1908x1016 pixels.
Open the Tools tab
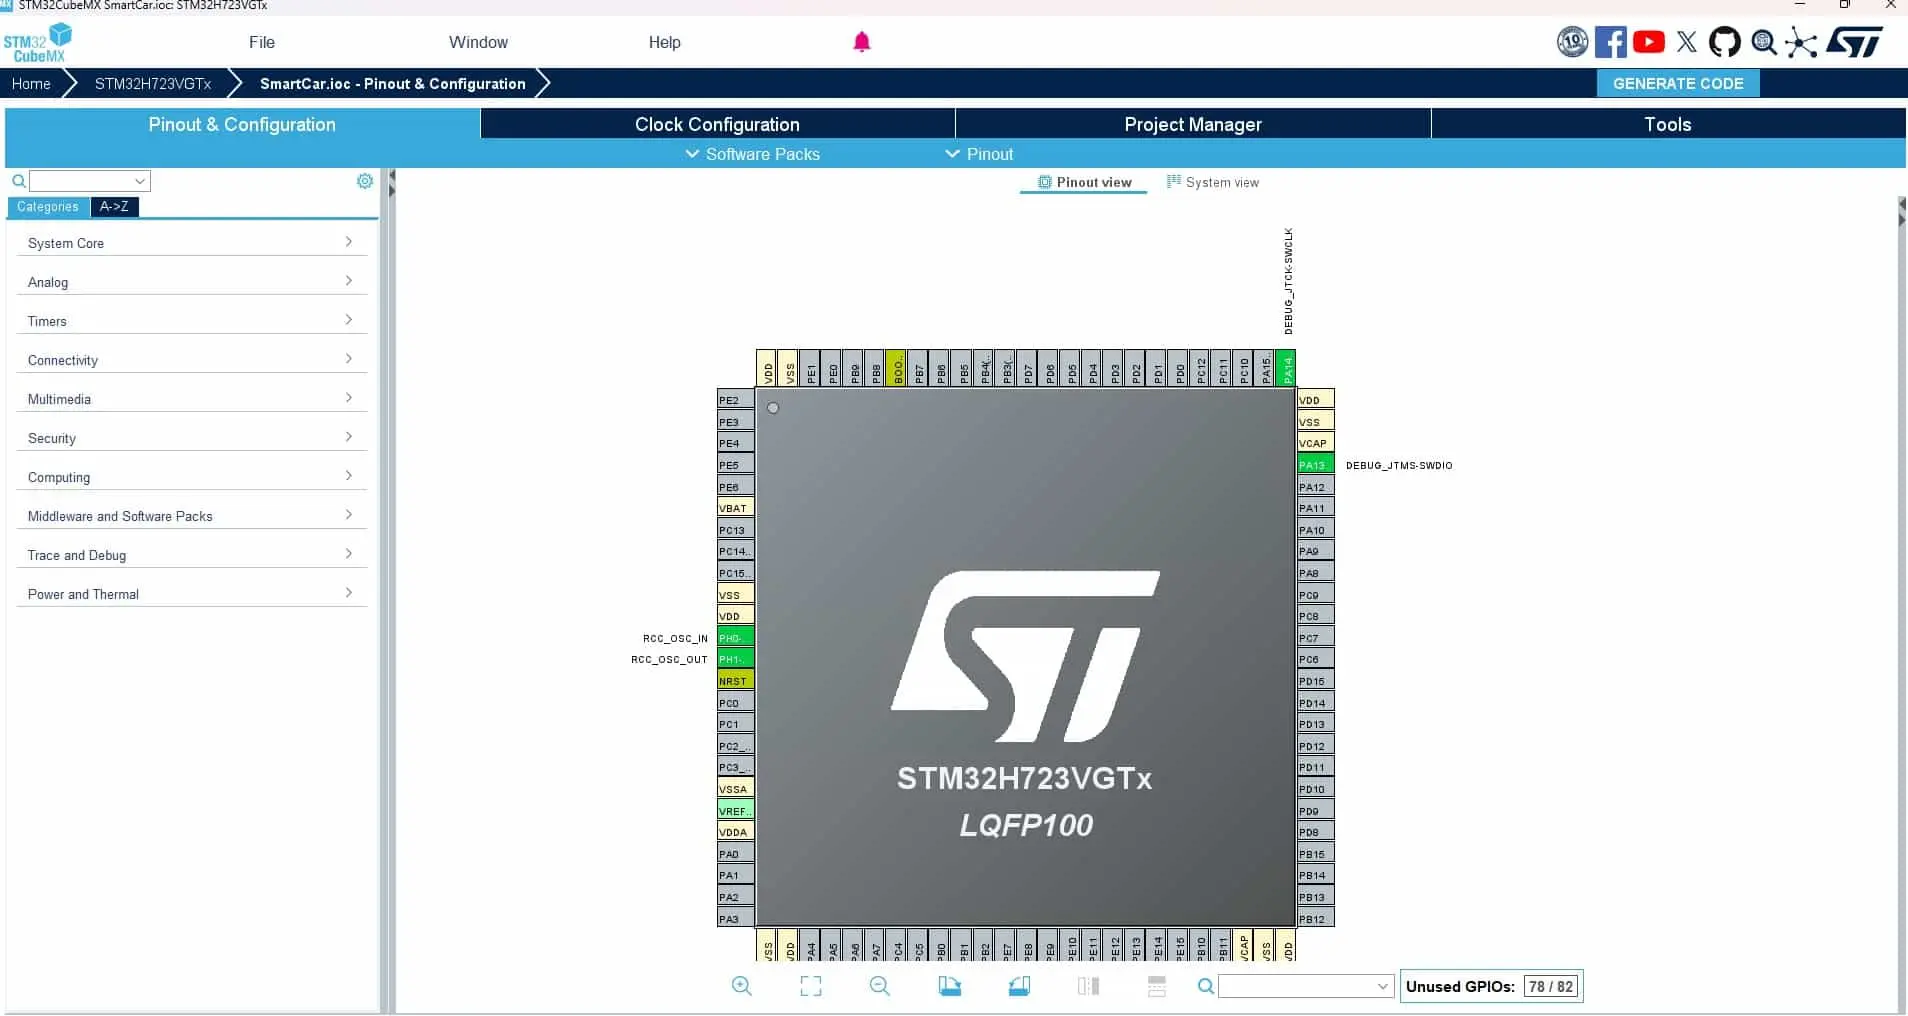pos(1668,124)
